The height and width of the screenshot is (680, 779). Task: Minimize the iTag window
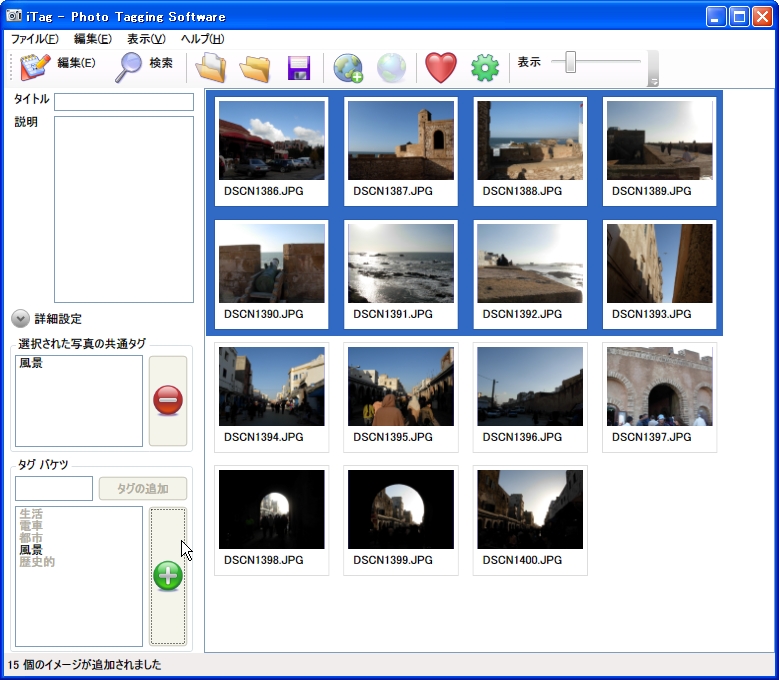(715, 17)
